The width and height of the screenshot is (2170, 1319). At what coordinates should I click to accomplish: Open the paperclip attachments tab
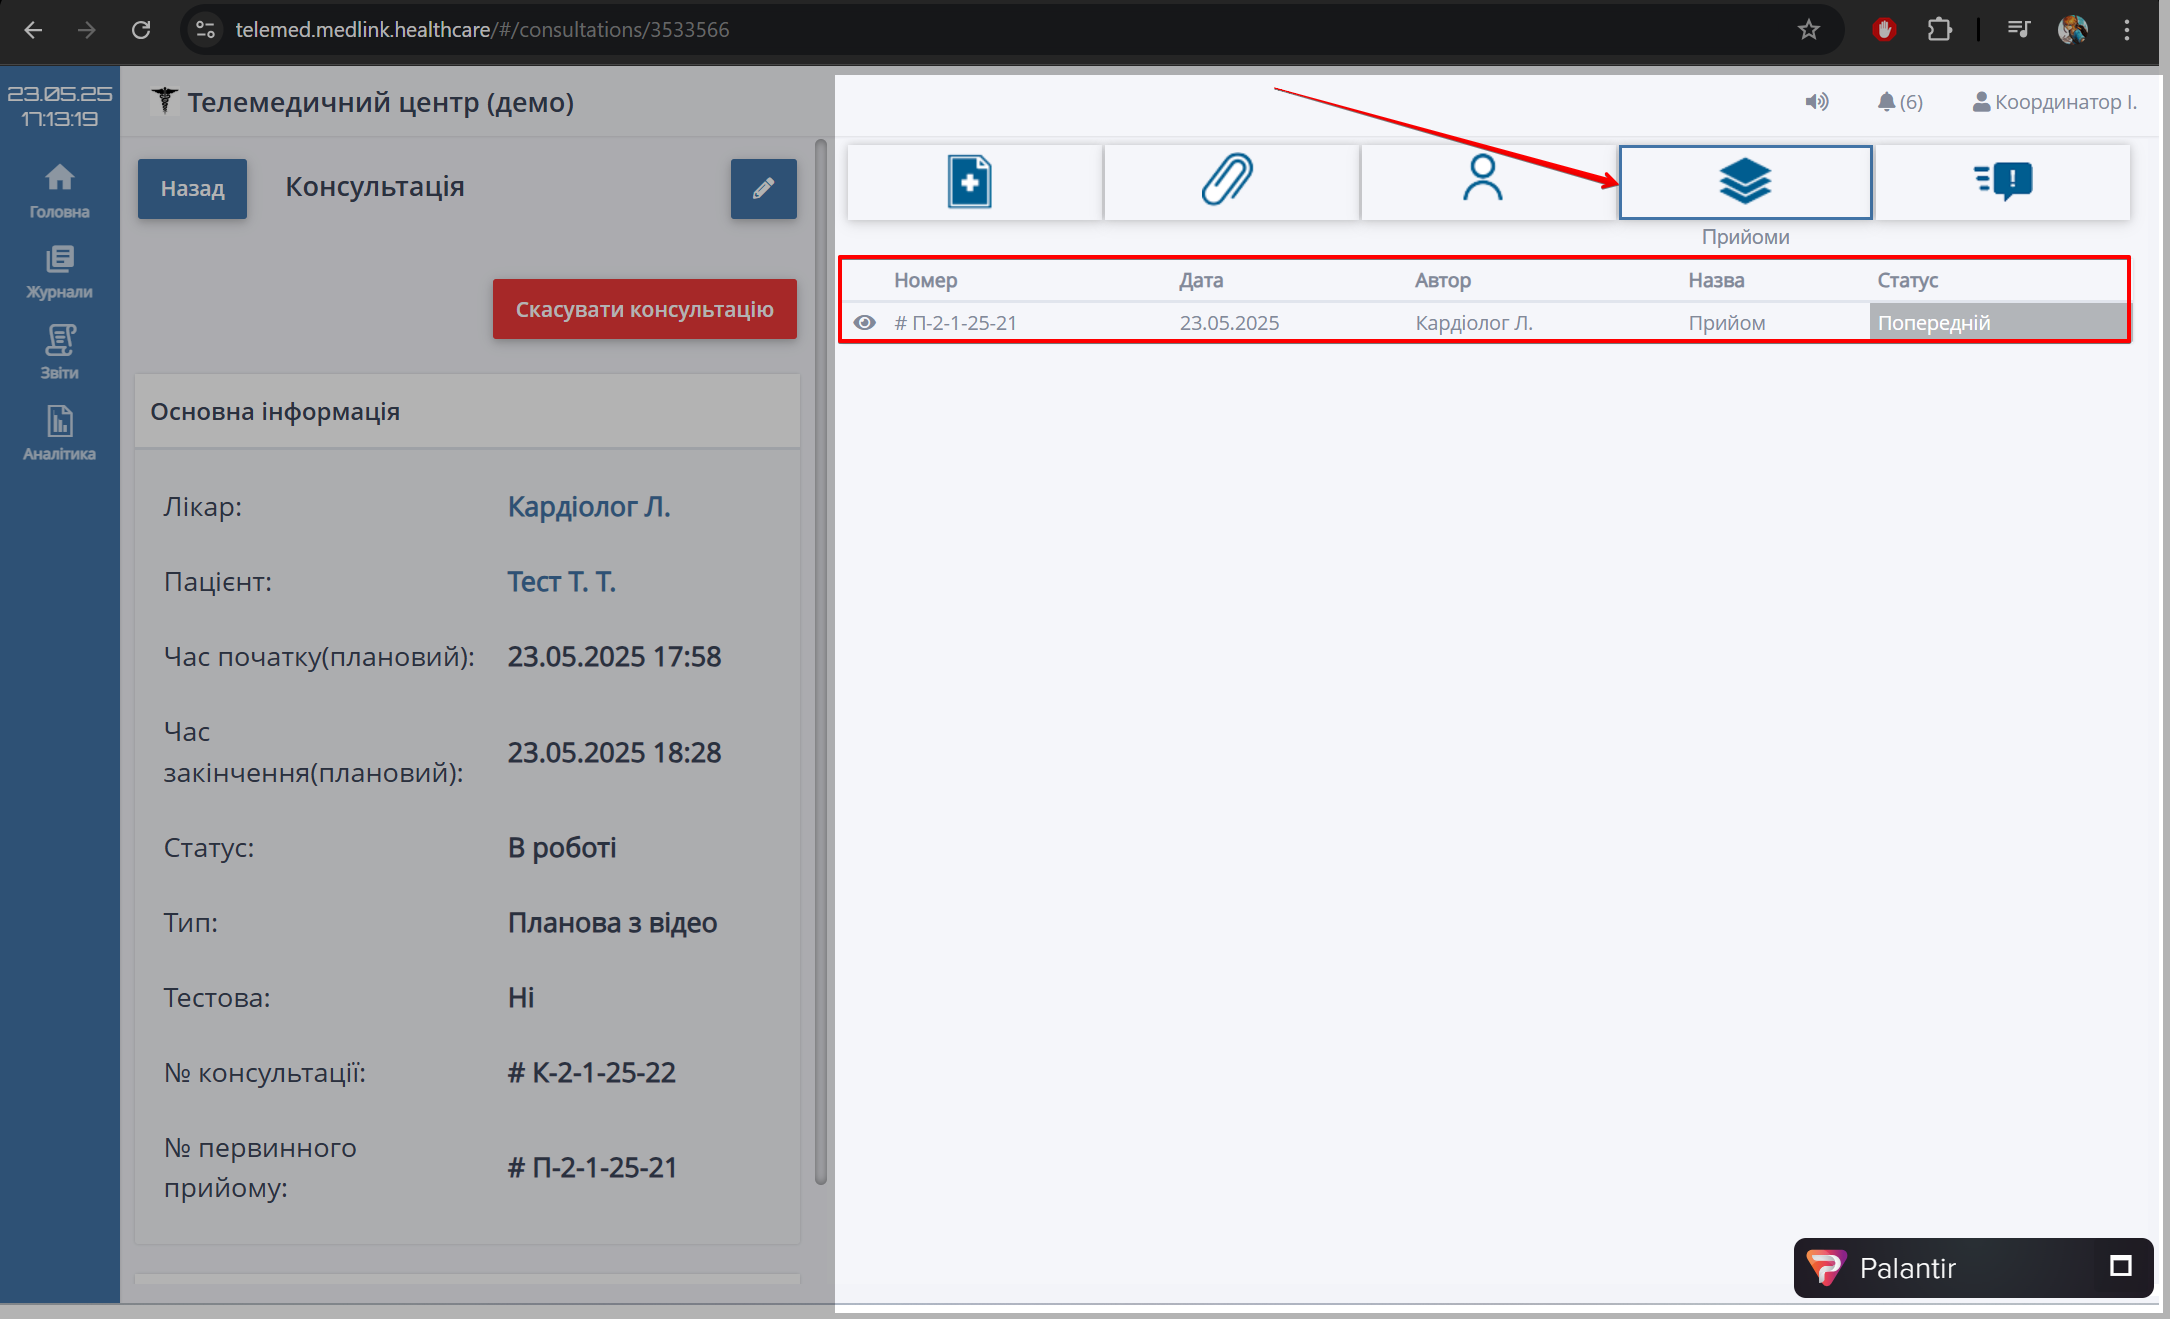[1230, 182]
